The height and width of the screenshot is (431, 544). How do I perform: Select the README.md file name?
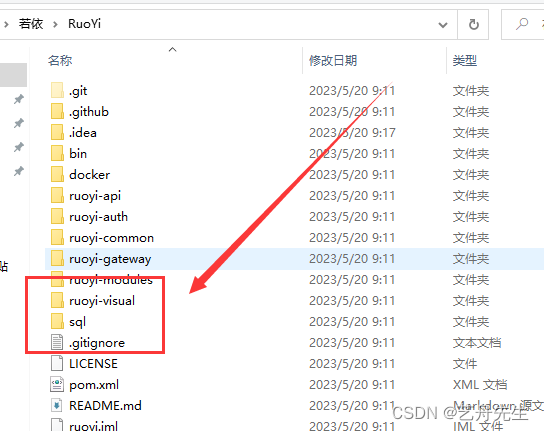105,406
